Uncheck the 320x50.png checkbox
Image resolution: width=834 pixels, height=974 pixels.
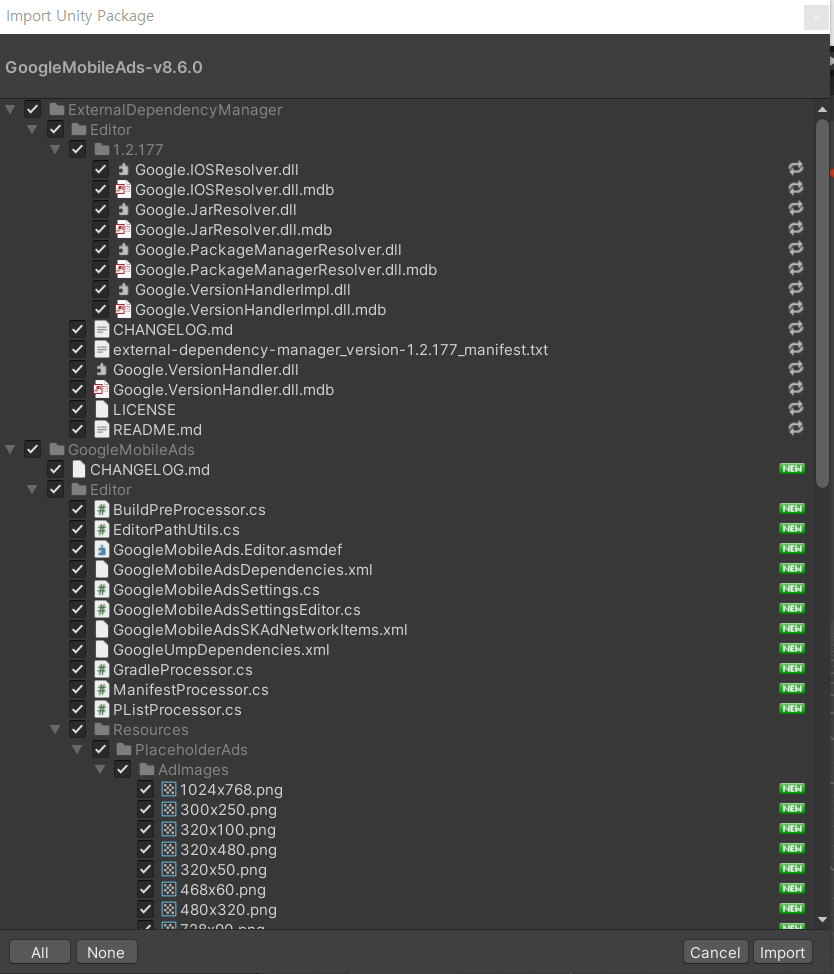pyautogui.click(x=145, y=870)
